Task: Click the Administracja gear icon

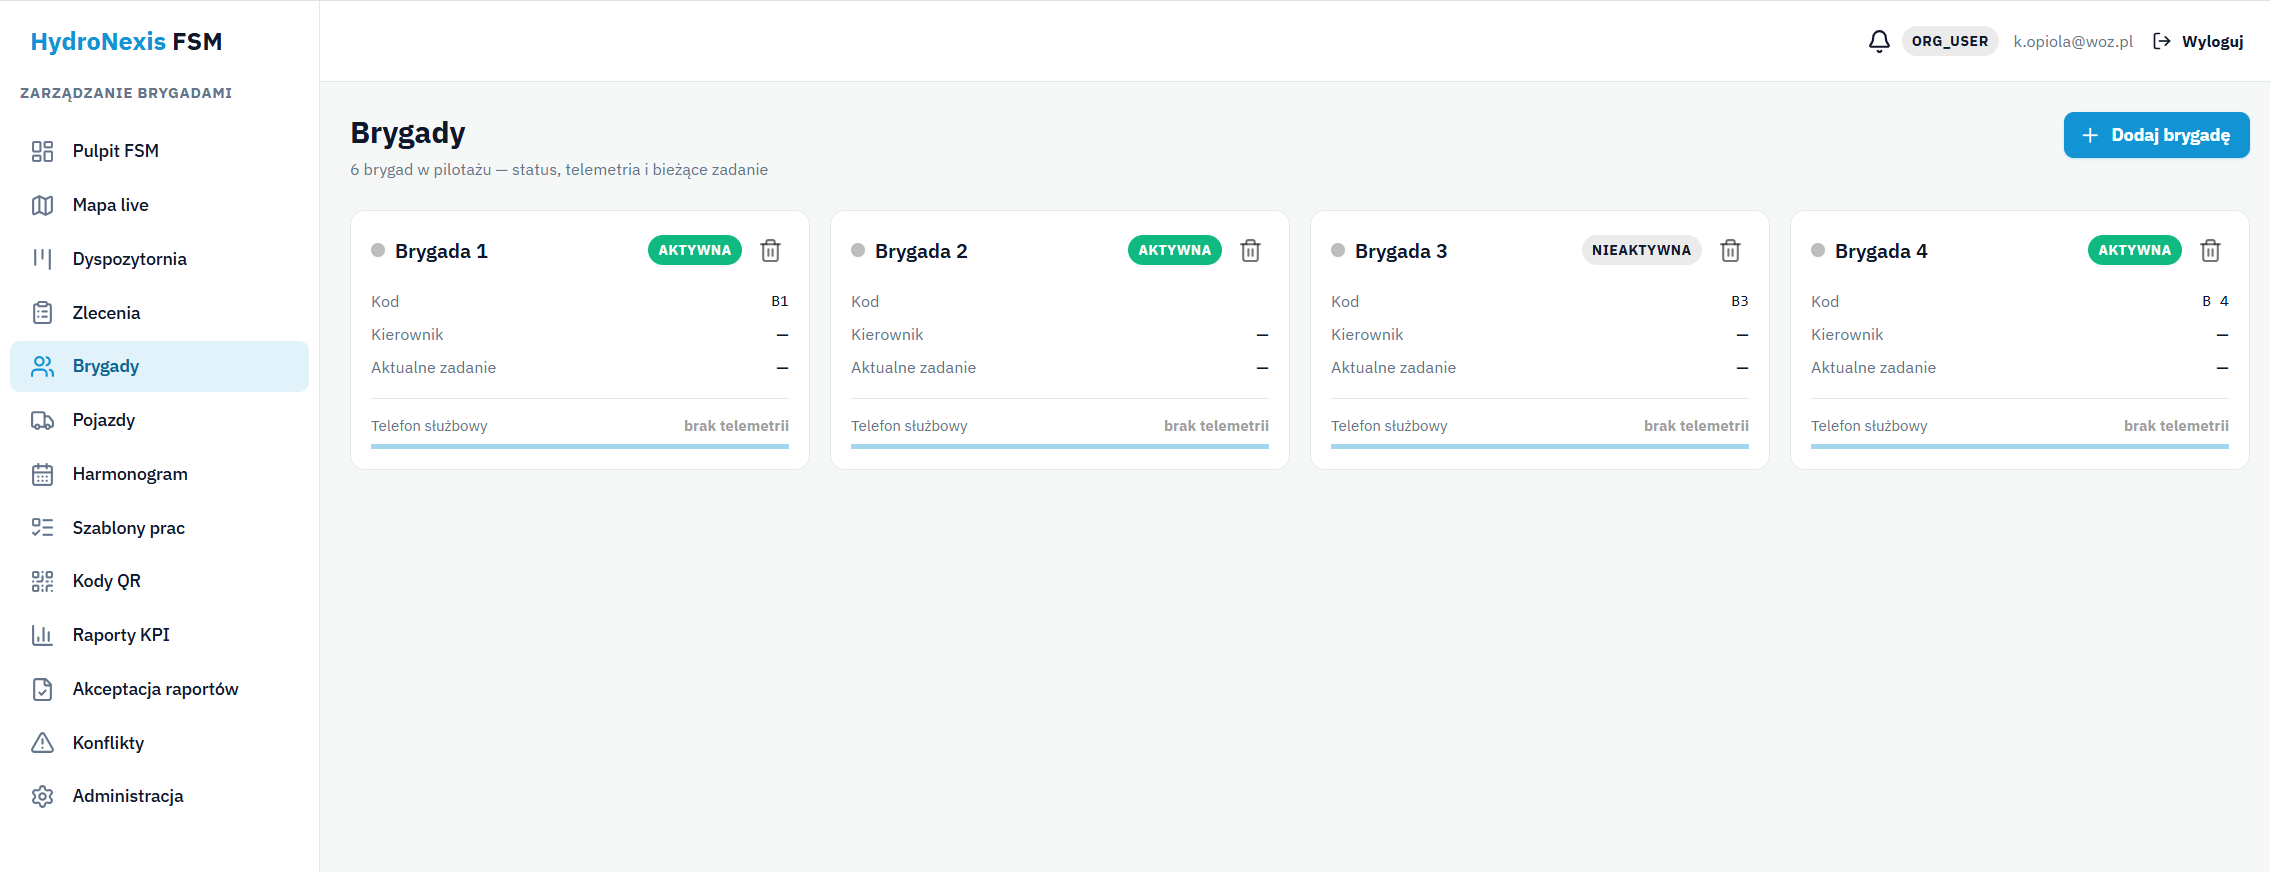Action: pyautogui.click(x=42, y=796)
